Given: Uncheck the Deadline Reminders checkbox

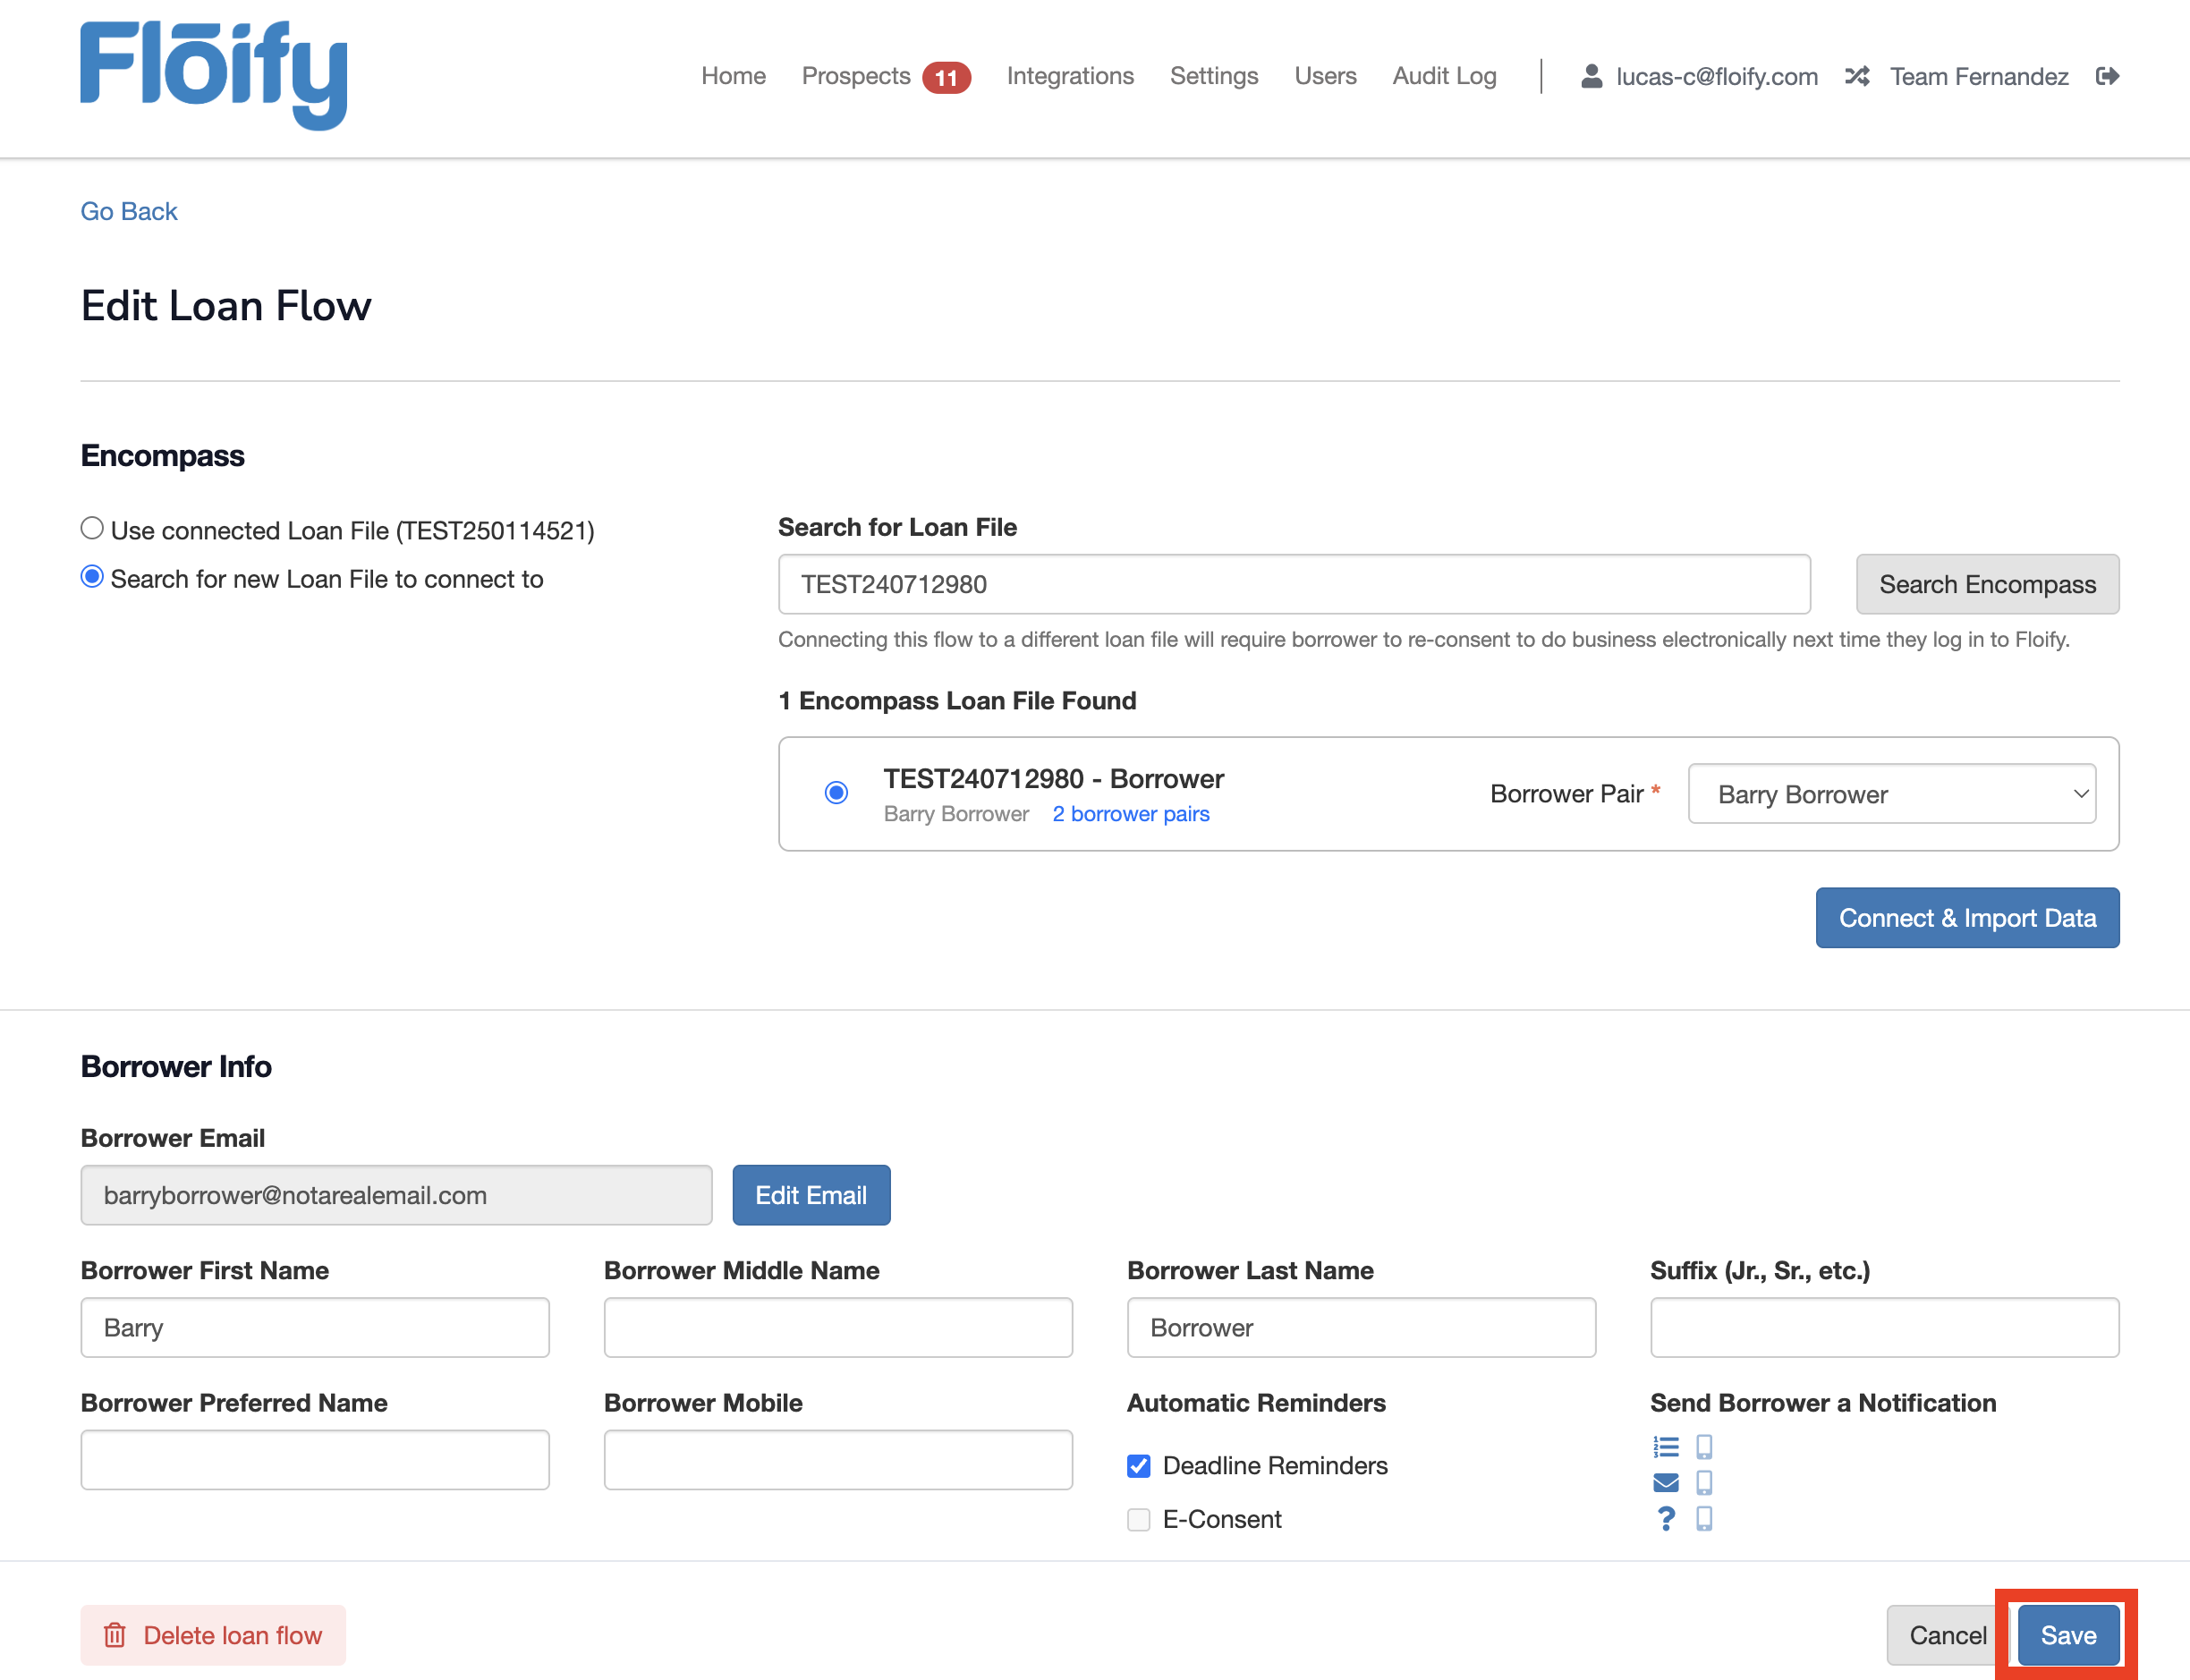Looking at the screenshot, I should pyautogui.click(x=1138, y=1466).
